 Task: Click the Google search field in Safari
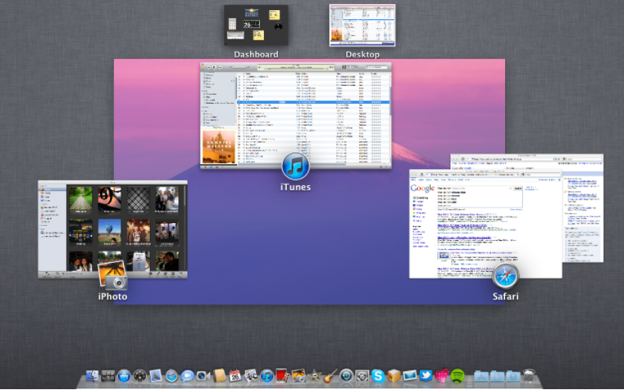tap(474, 188)
